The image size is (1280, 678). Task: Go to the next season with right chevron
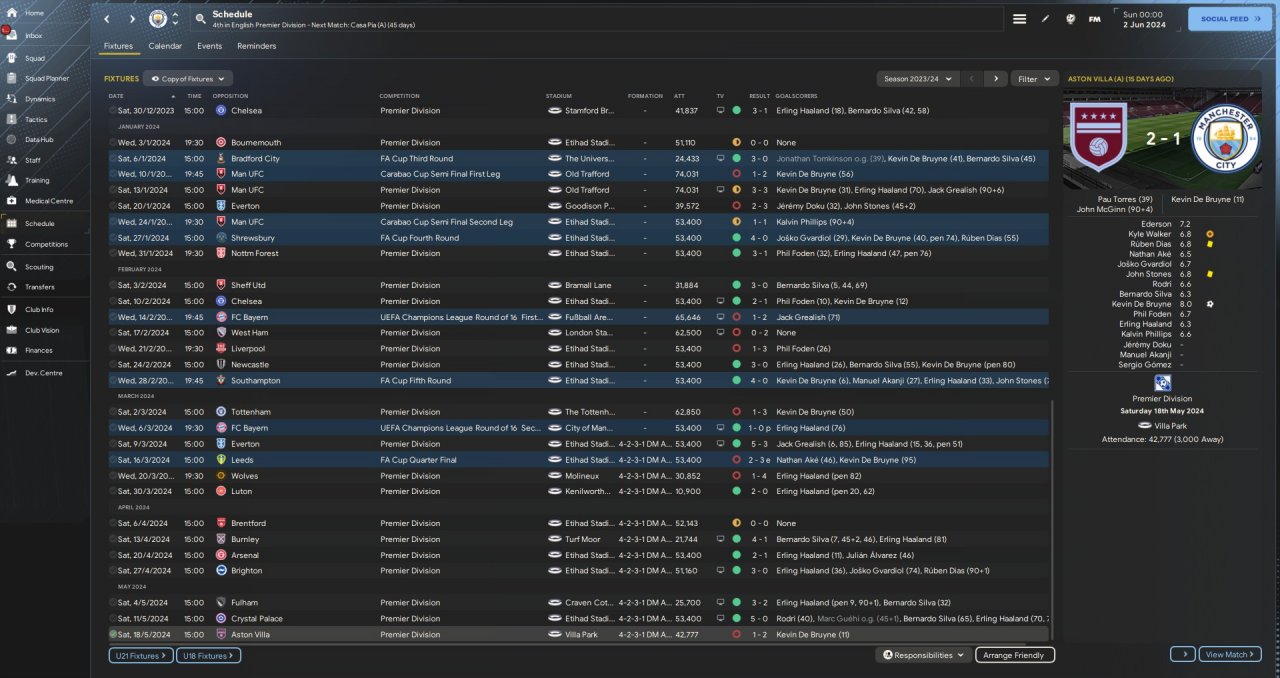(995, 78)
